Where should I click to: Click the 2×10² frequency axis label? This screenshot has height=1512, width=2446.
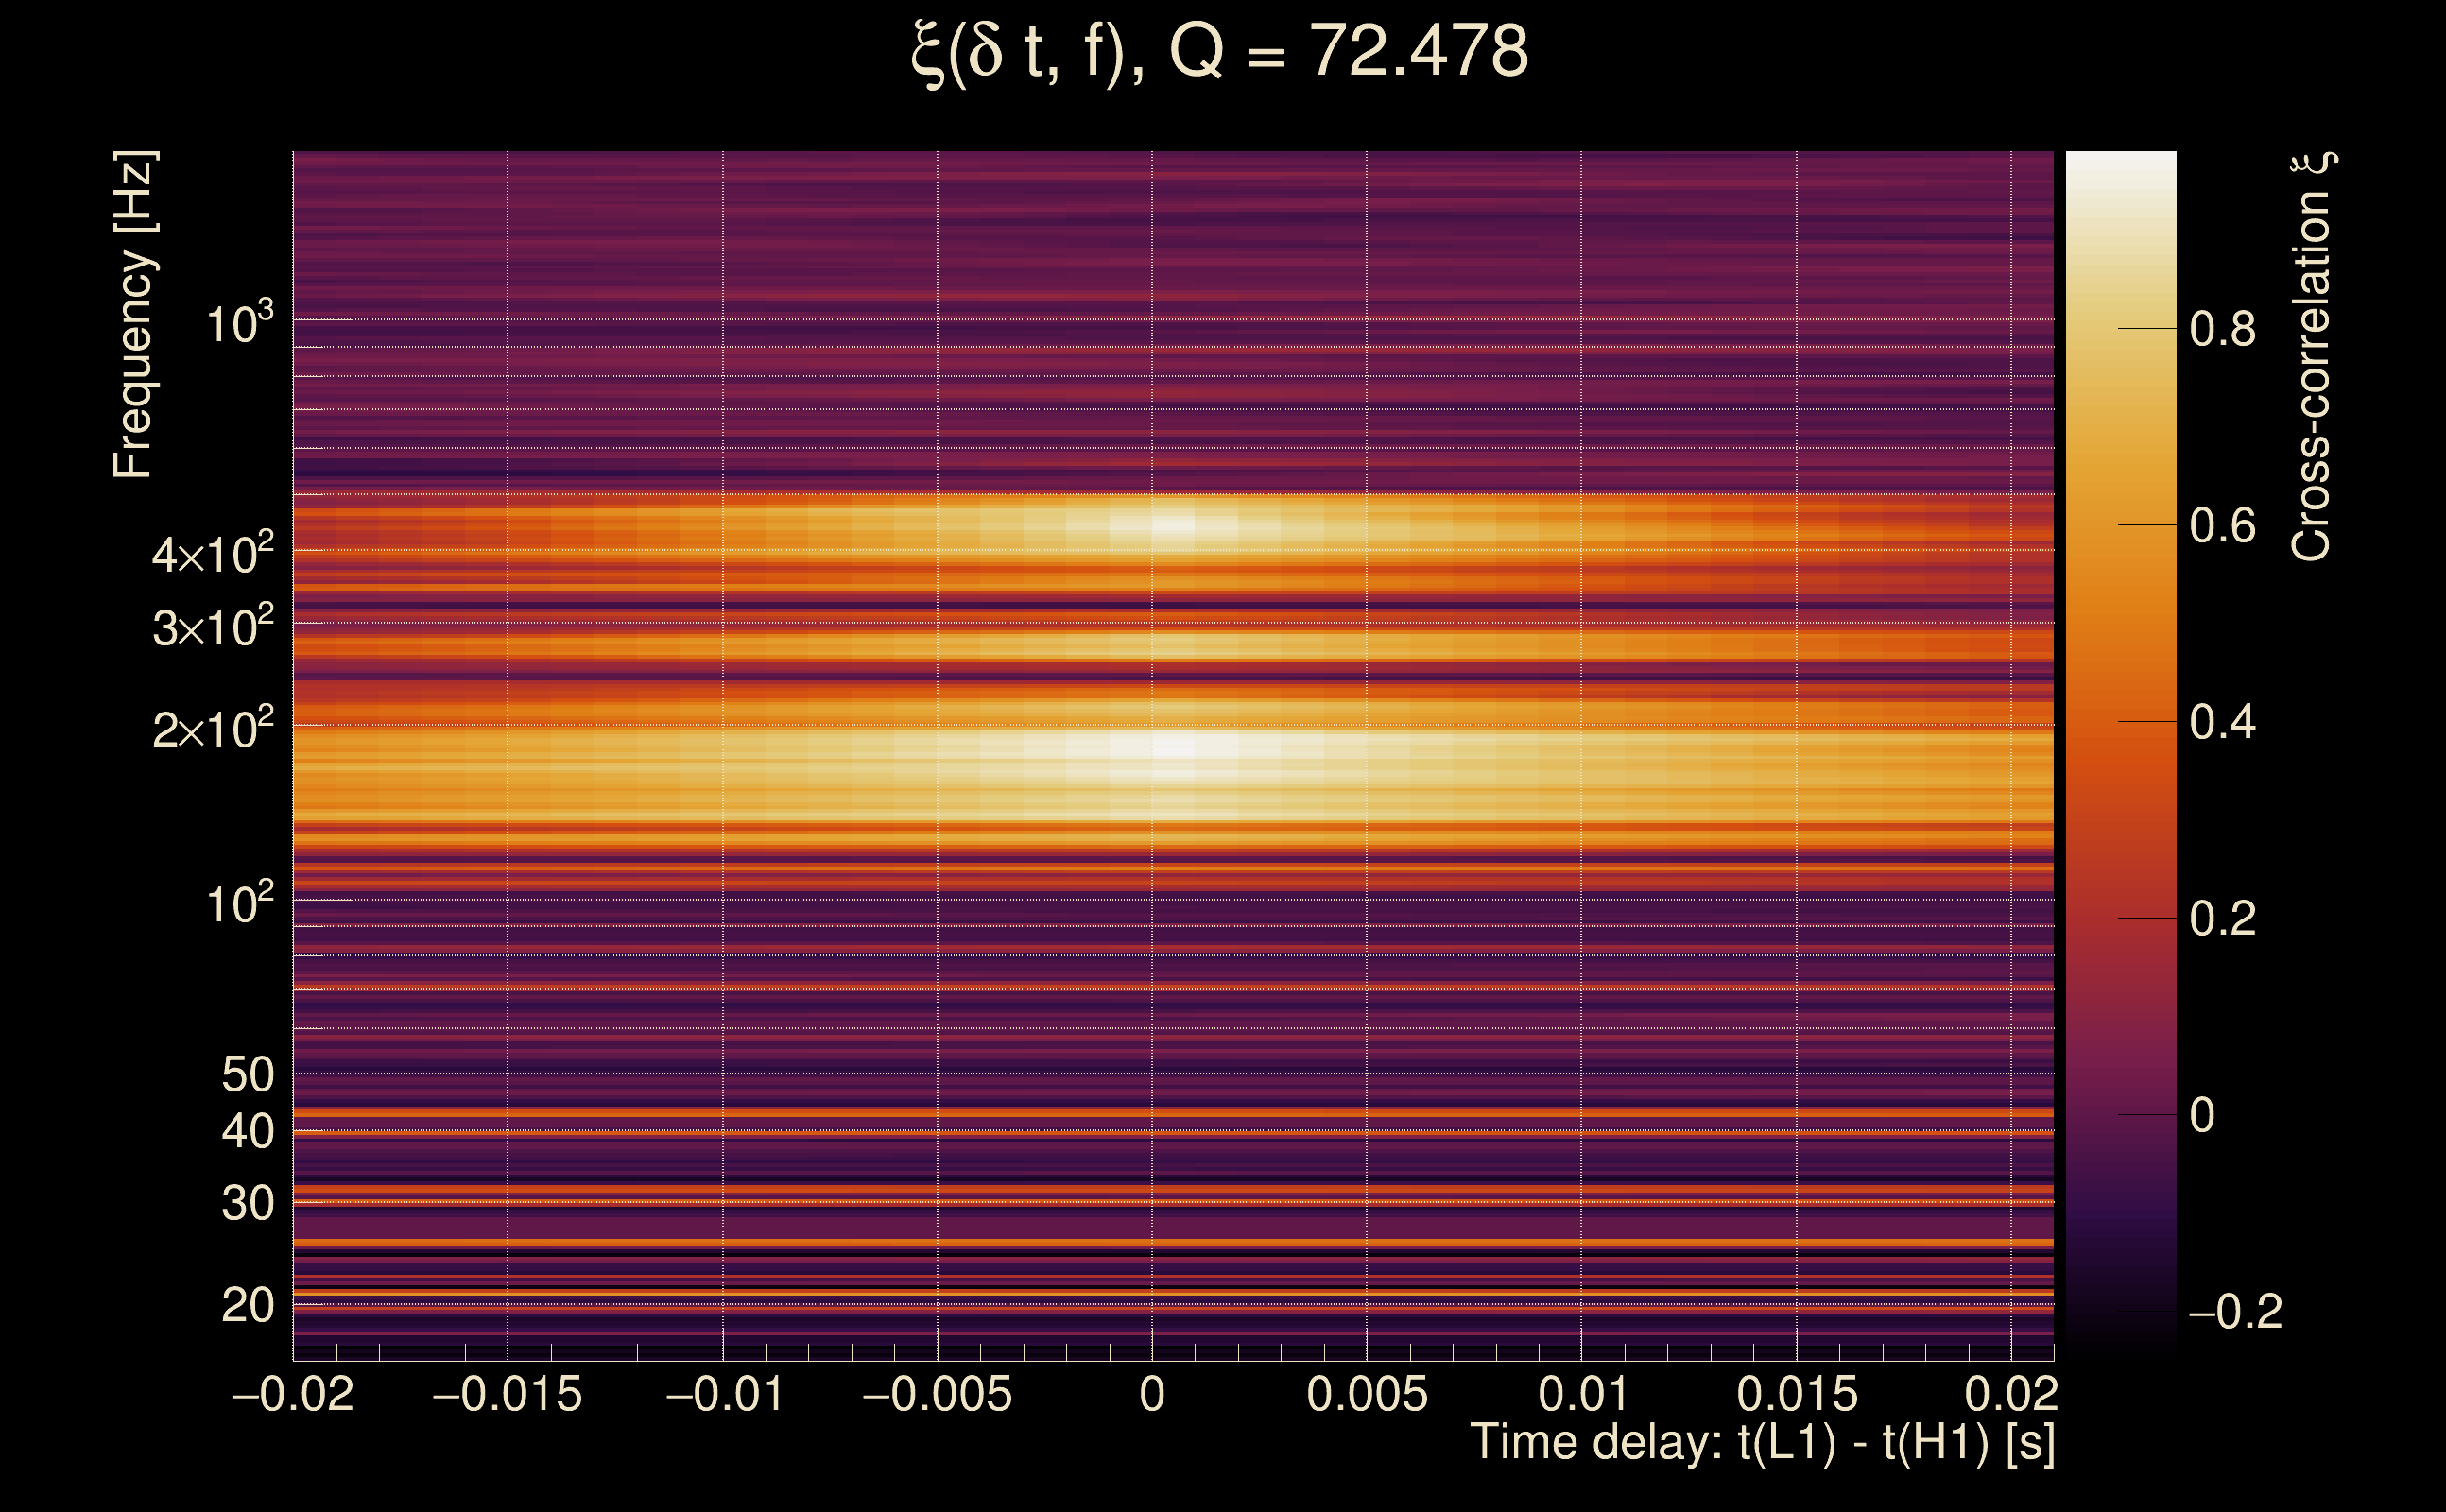213,729
